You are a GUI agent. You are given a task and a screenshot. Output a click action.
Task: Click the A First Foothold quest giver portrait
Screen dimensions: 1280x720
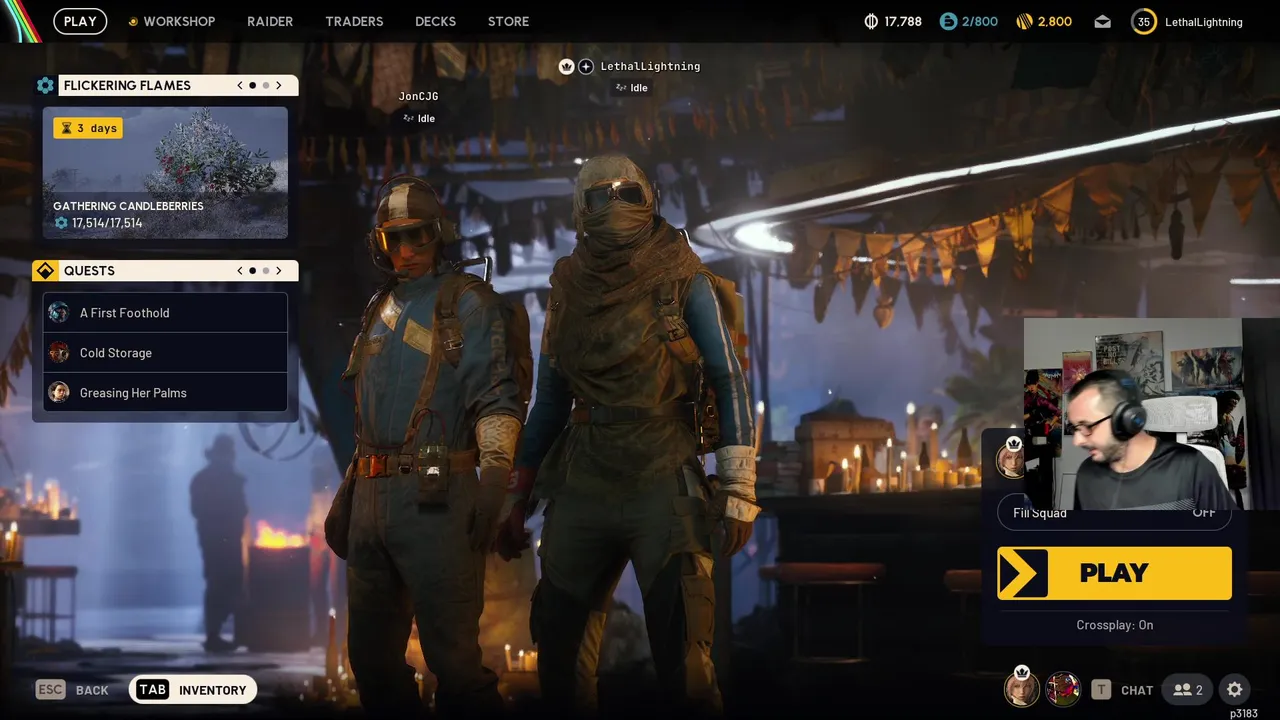(x=59, y=313)
